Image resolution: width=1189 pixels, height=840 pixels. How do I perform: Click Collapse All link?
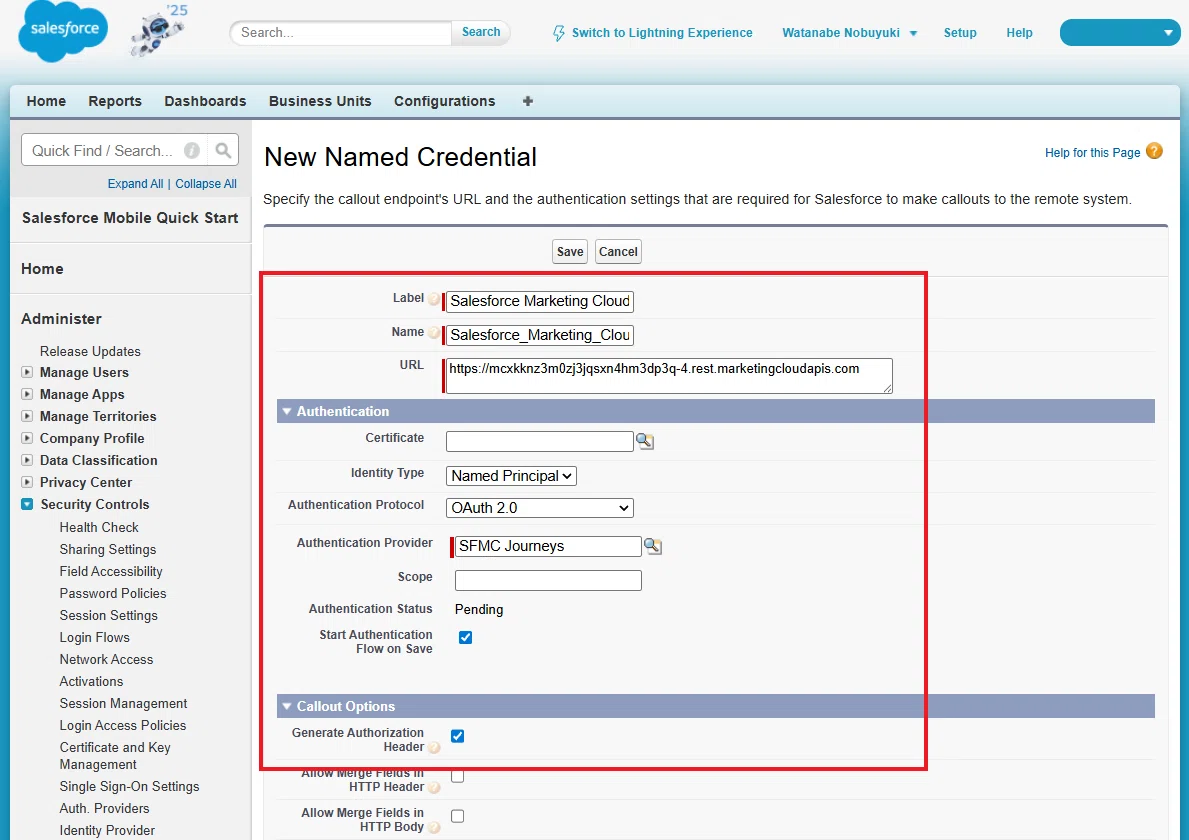pyautogui.click(x=205, y=183)
